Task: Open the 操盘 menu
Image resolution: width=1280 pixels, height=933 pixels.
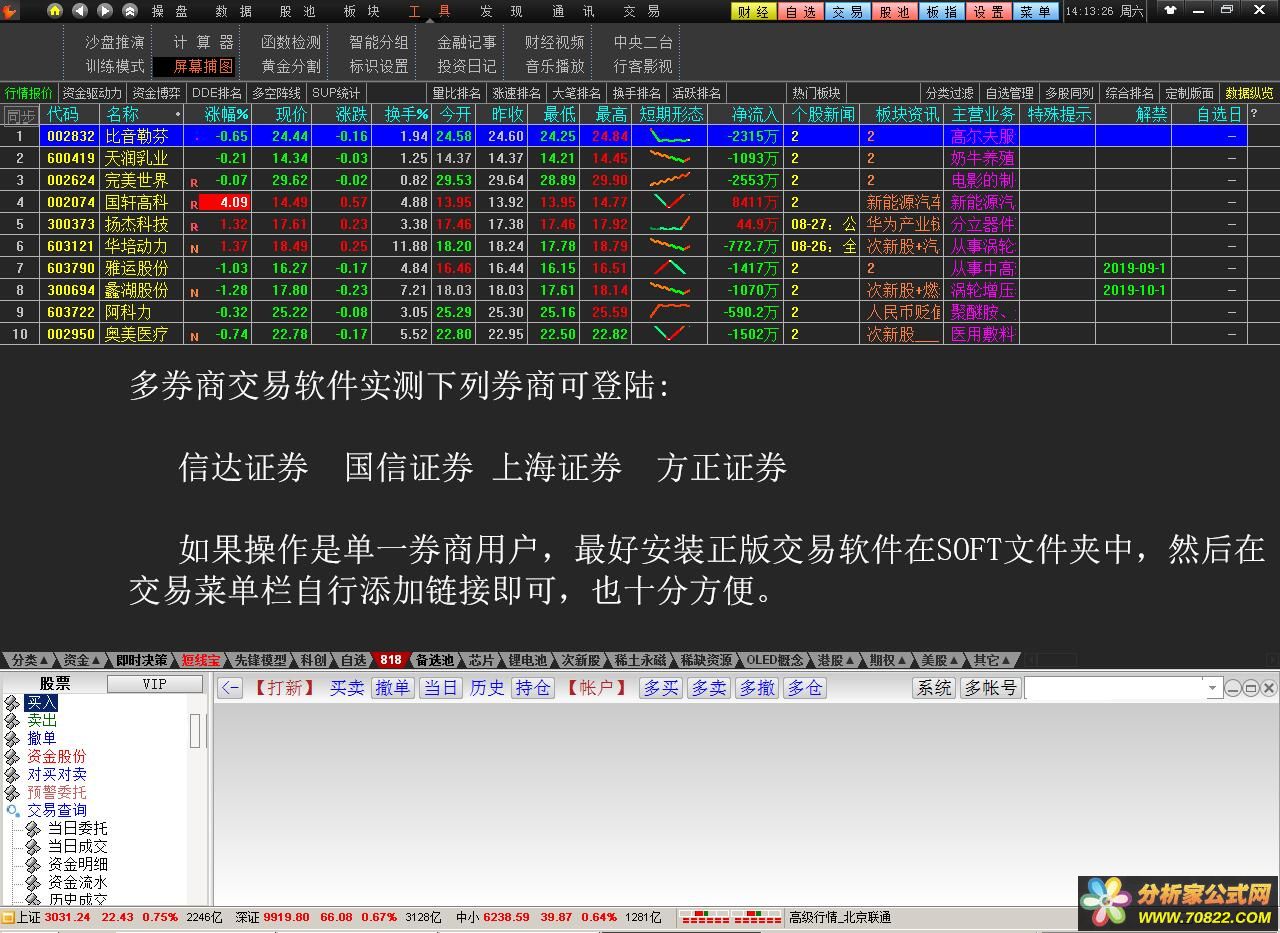Action: coord(169,11)
